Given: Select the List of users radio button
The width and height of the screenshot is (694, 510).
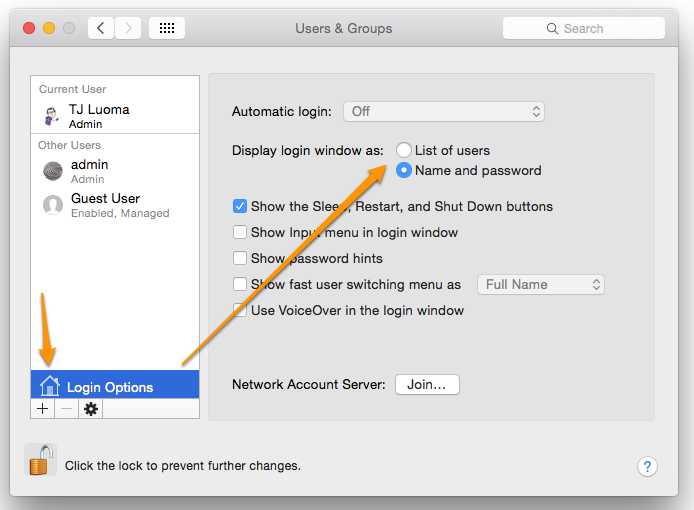Looking at the screenshot, I should point(404,150).
